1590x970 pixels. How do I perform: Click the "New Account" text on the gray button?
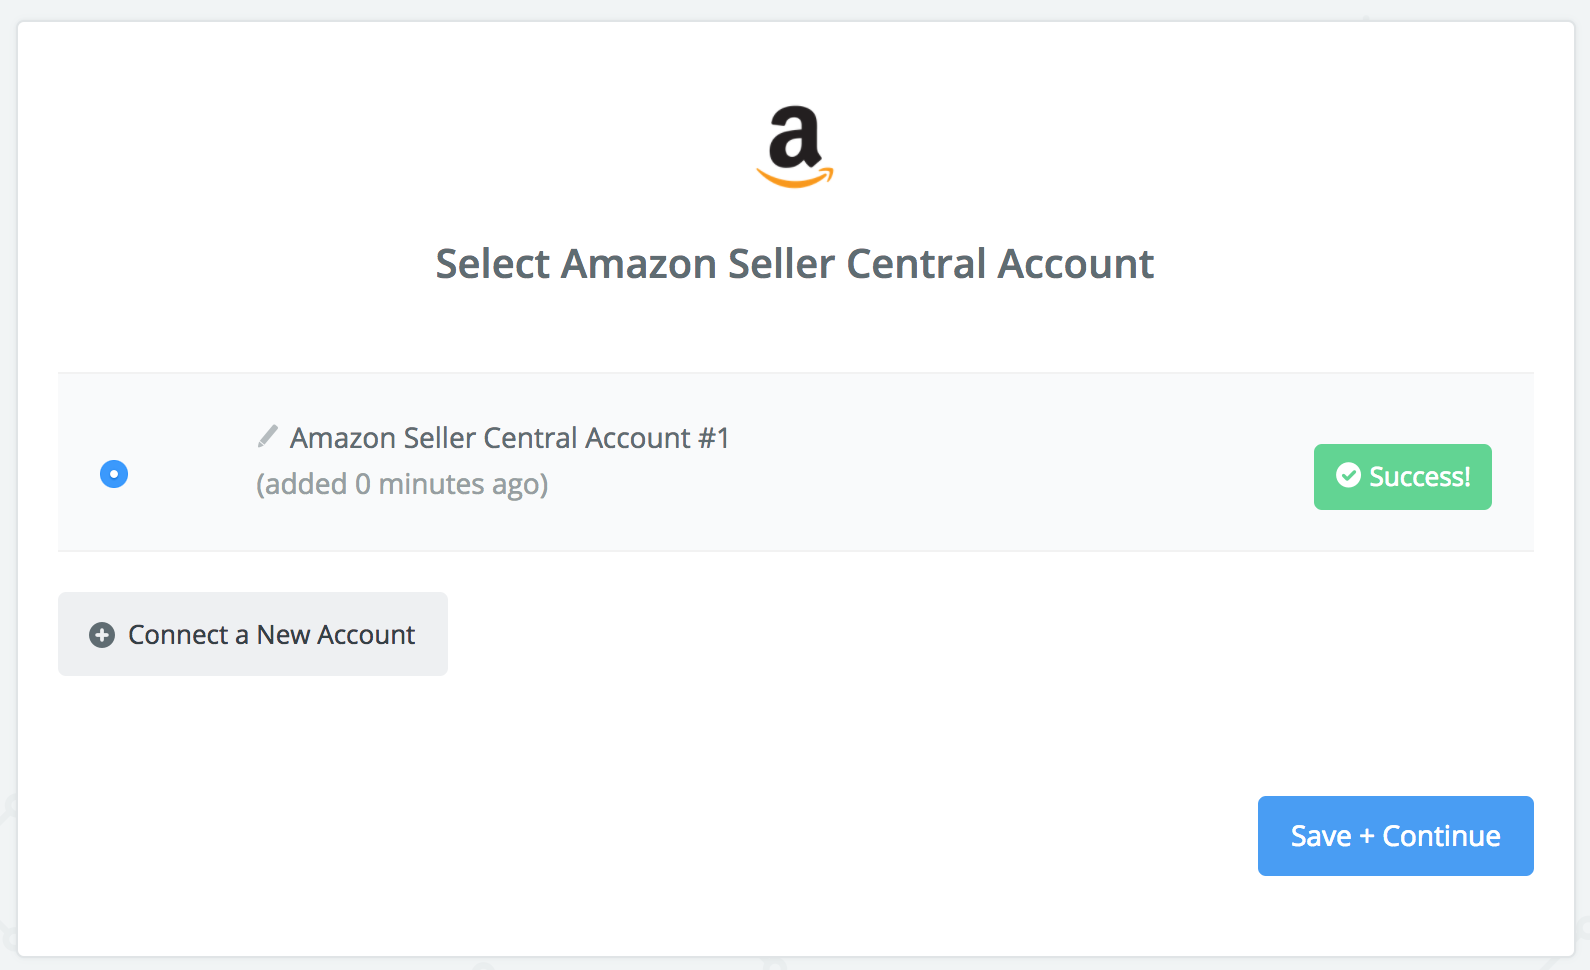(336, 635)
